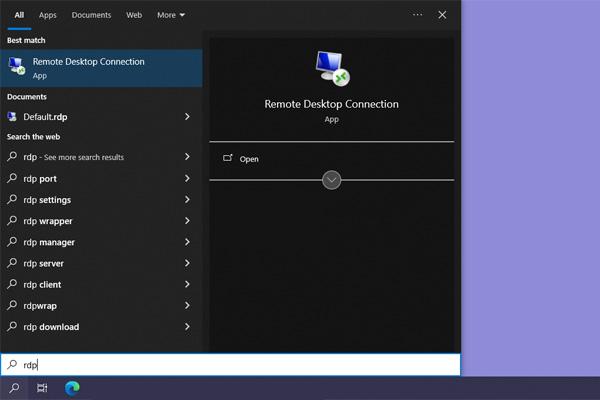The height and width of the screenshot is (400, 600).
Task: Expand arrow next to 'rdp server'
Action: tap(187, 263)
